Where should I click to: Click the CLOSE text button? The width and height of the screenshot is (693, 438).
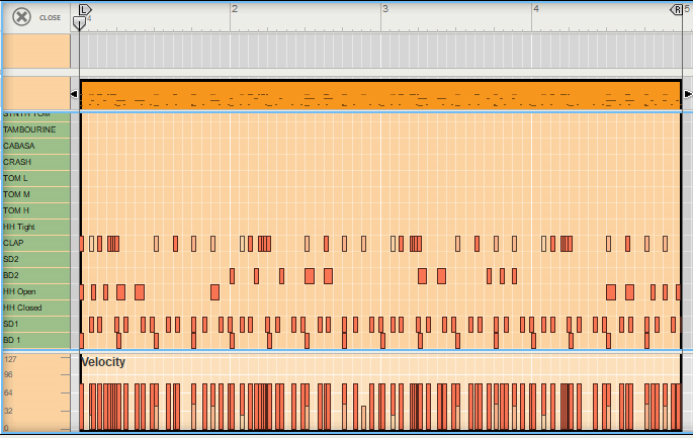coord(50,18)
